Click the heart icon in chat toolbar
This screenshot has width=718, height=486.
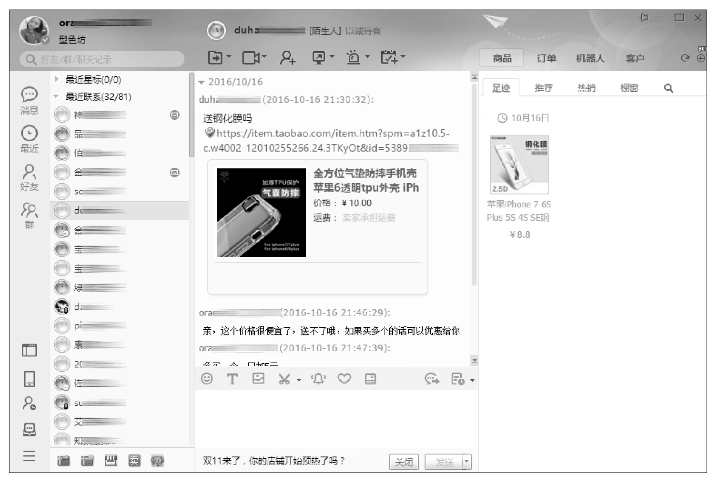click(x=344, y=378)
